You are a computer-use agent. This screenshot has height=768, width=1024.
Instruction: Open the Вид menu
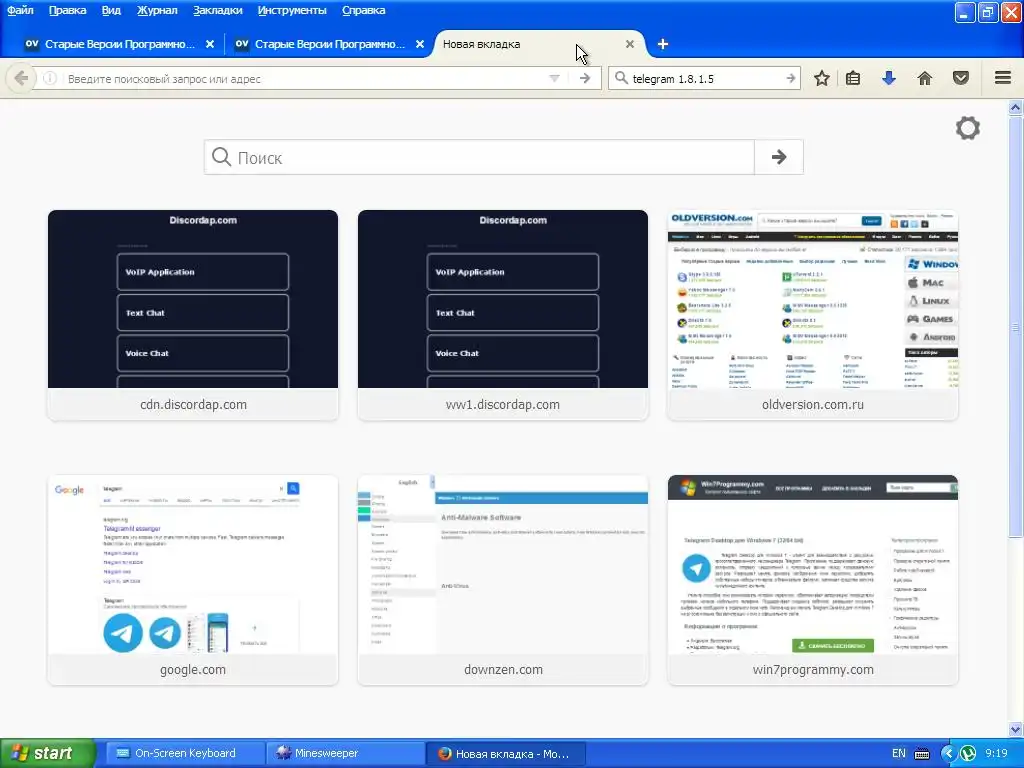(x=111, y=10)
